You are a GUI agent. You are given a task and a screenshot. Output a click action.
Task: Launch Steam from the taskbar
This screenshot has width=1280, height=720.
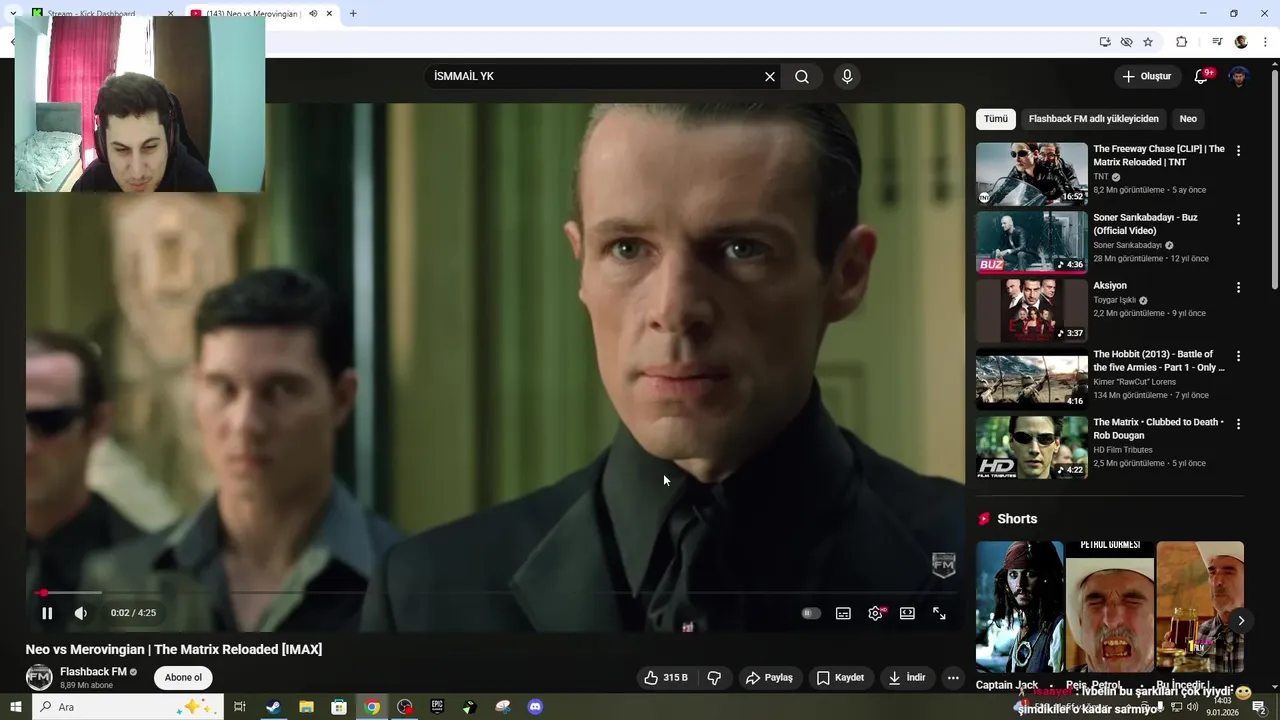[272, 707]
